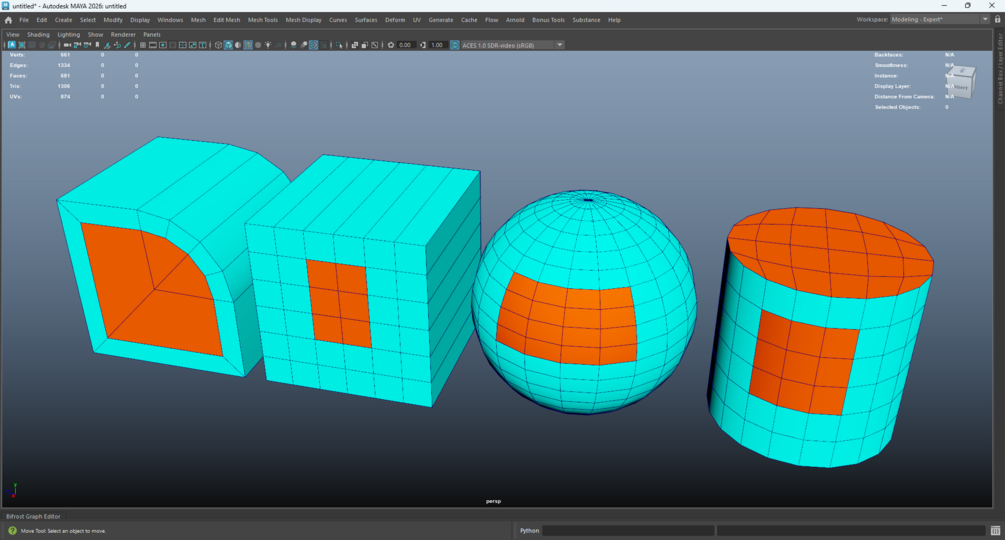The width and height of the screenshot is (1005, 540).
Task: Click the isolate select icon
Action: click(340, 45)
